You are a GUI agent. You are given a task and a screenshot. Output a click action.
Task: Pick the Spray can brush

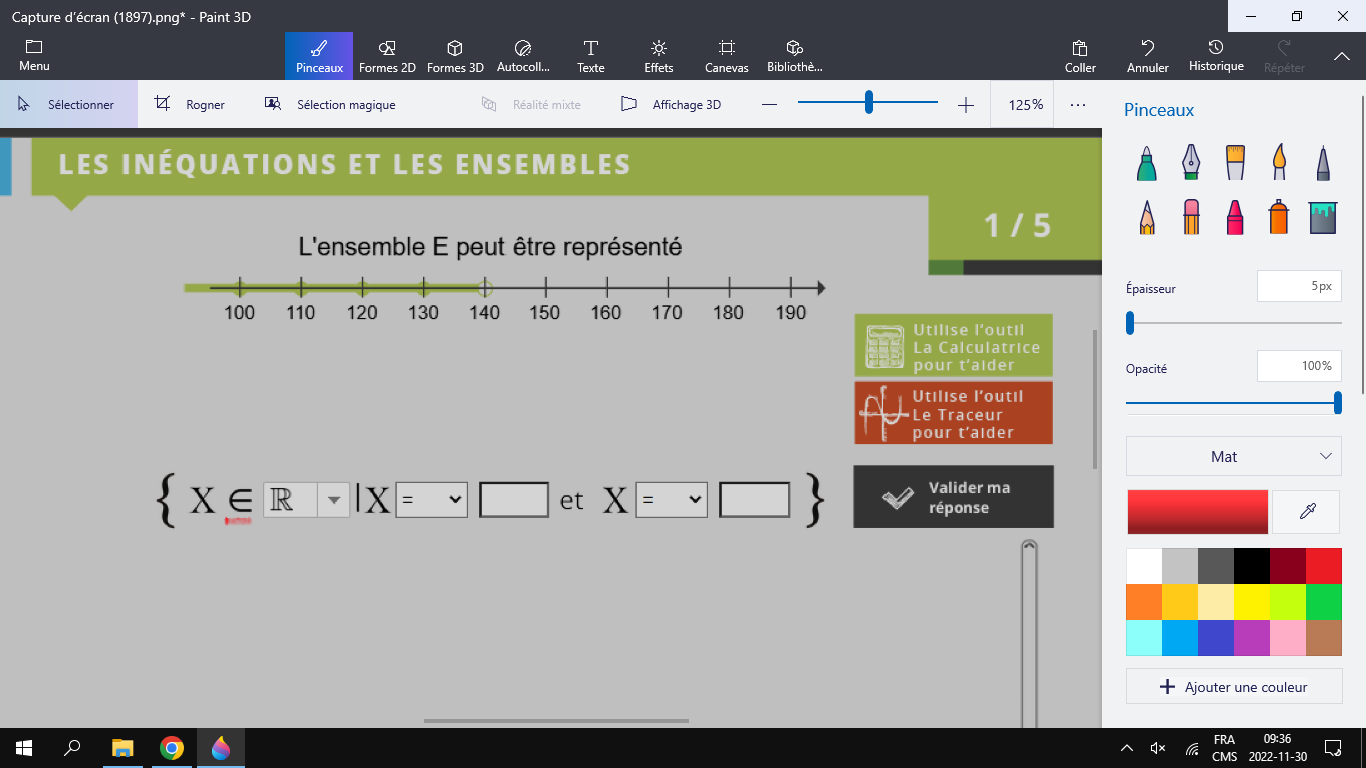click(1279, 216)
